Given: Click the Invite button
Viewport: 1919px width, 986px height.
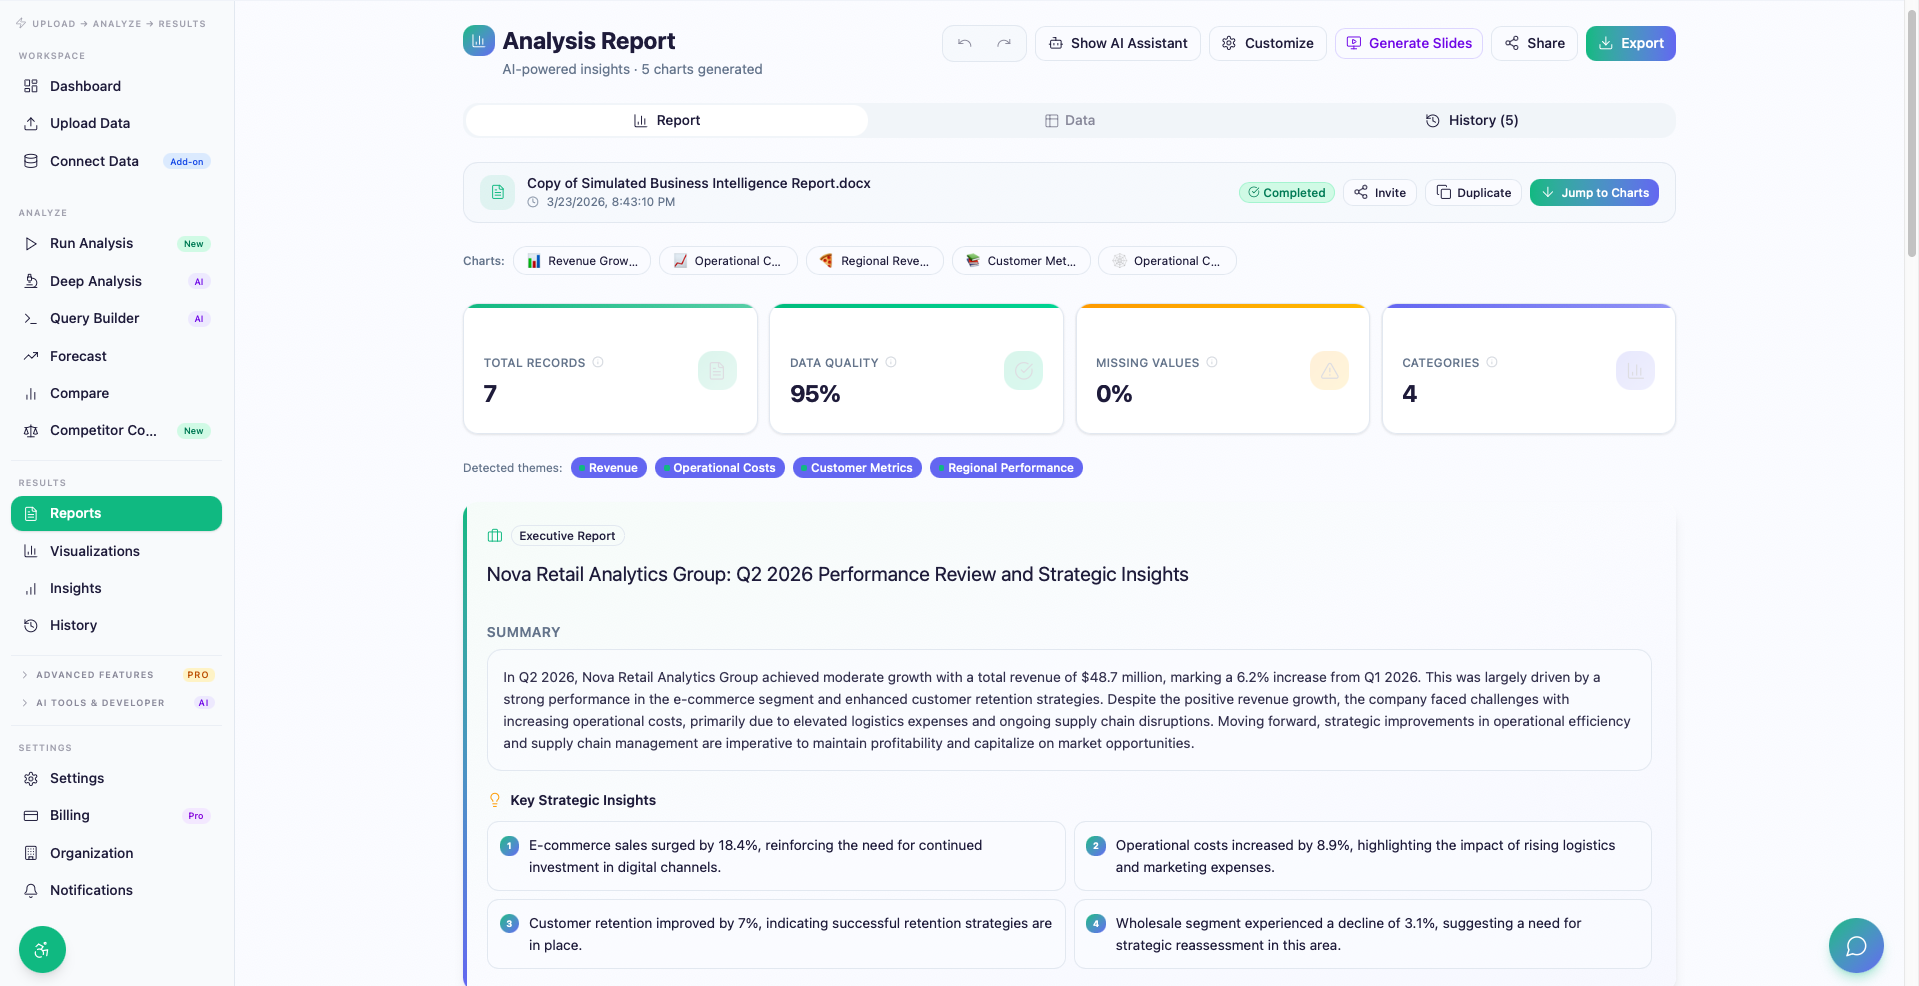Looking at the screenshot, I should click(x=1380, y=192).
